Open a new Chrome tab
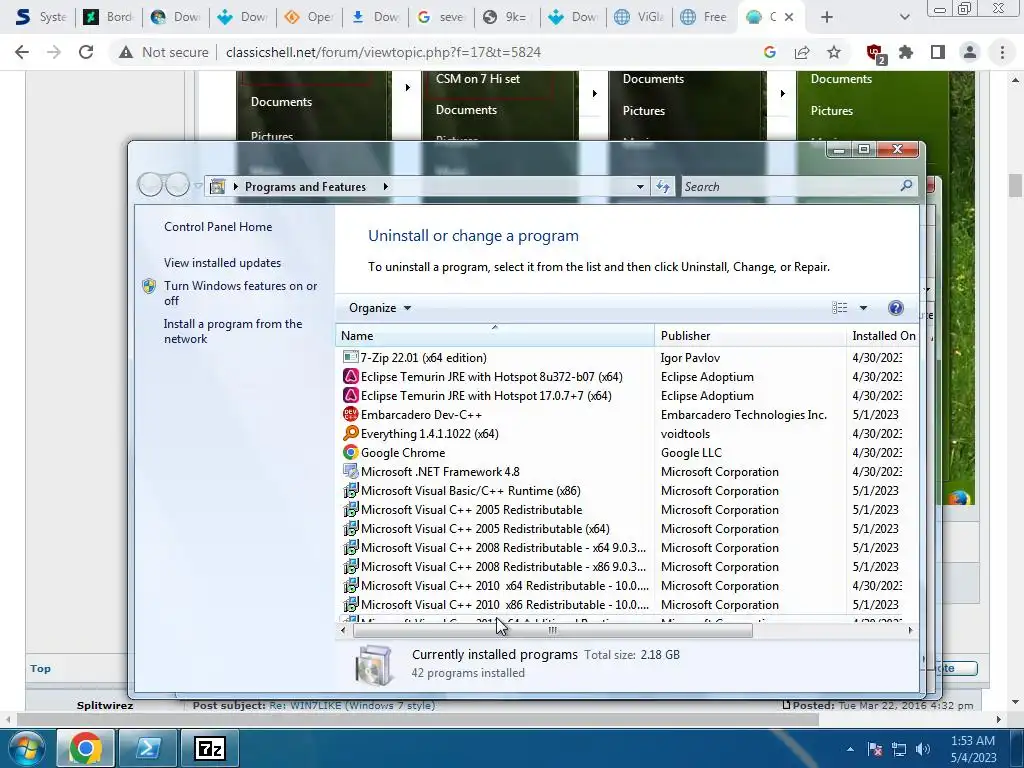The width and height of the screenshot is (1024, 768). coord(827,17)
